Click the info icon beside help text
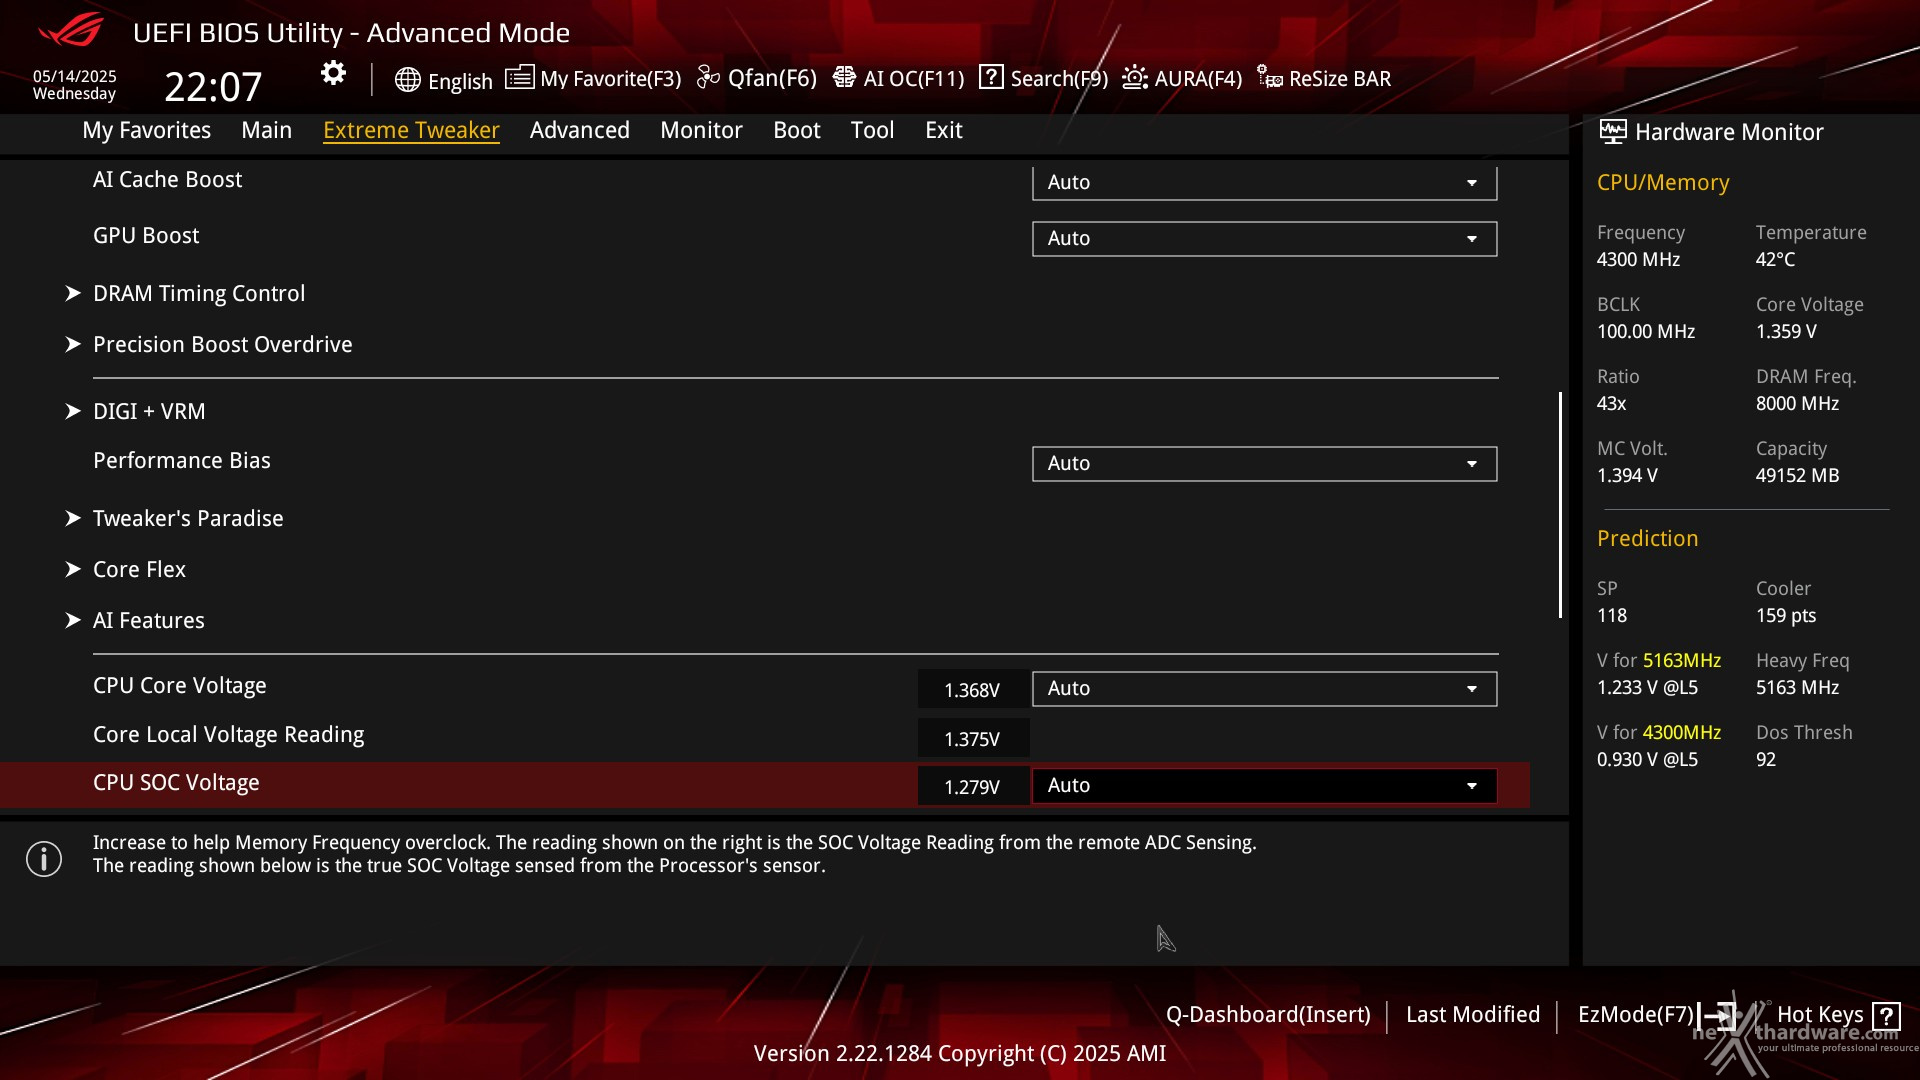This screenshot has width=1920, height=1080. coord(44,859)
